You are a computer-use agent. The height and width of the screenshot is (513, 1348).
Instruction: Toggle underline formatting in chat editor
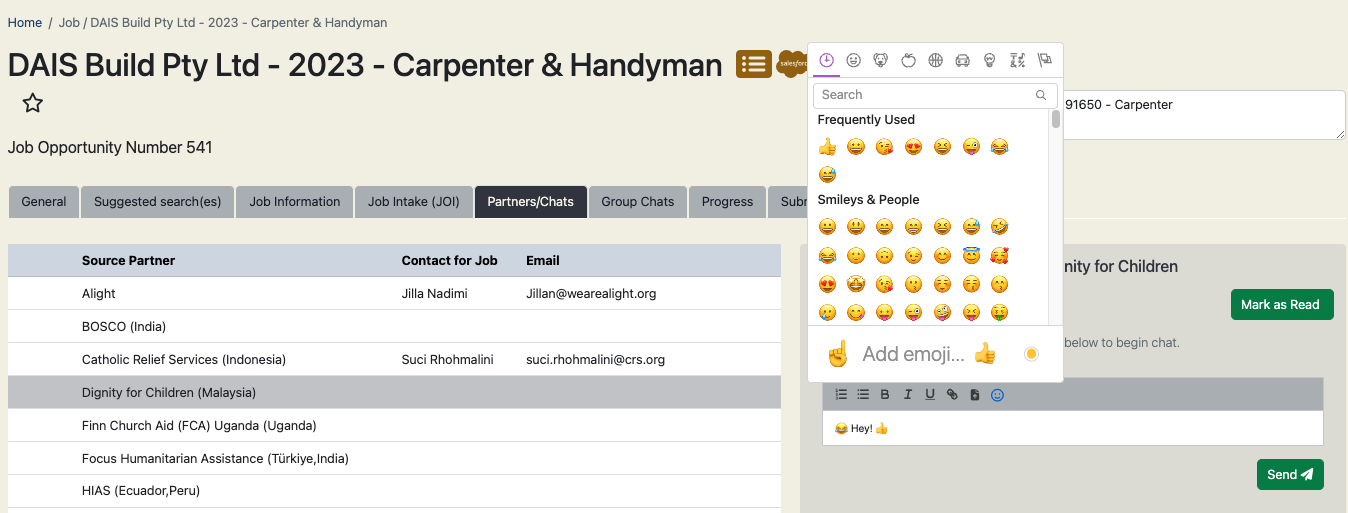coord(930,395)
